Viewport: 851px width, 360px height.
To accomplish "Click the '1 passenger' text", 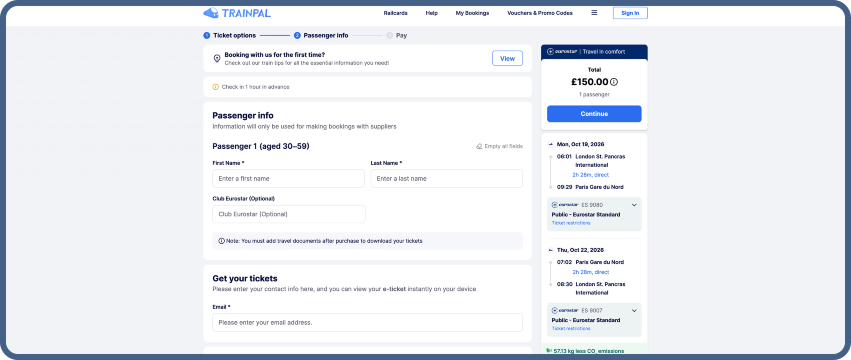I will 594,94.
